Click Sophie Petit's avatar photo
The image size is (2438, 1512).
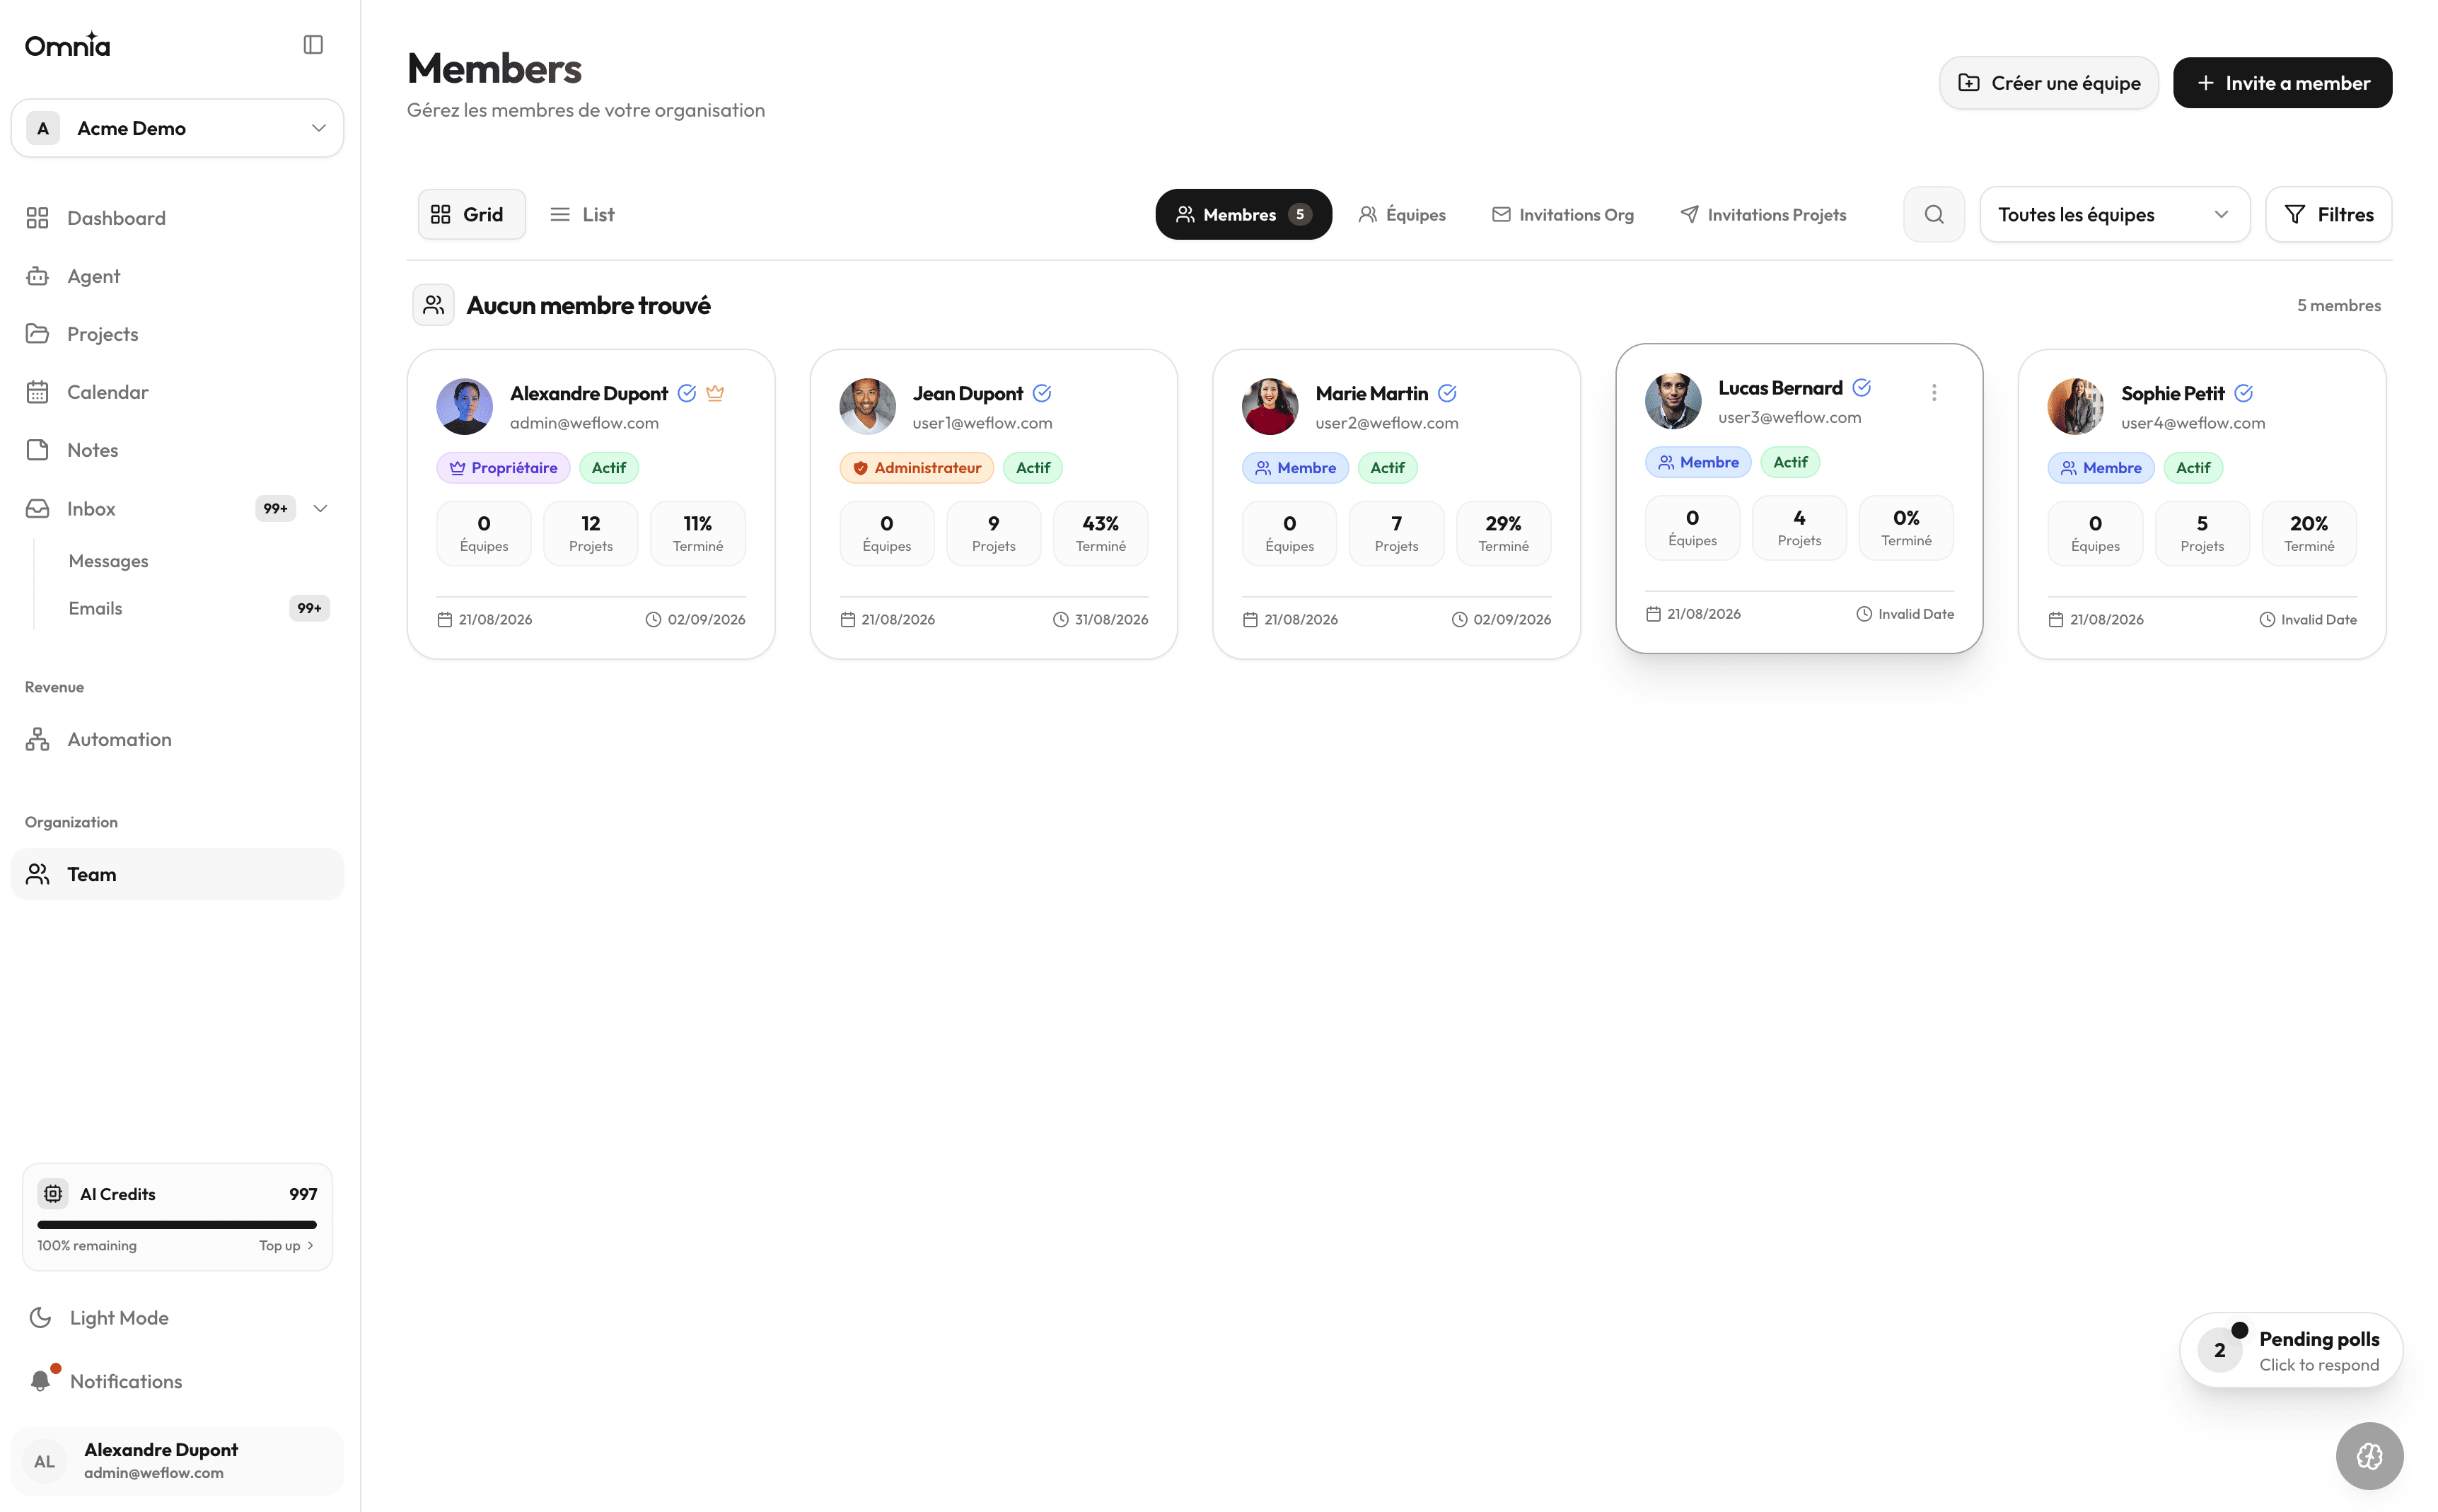coord(2076,406)
